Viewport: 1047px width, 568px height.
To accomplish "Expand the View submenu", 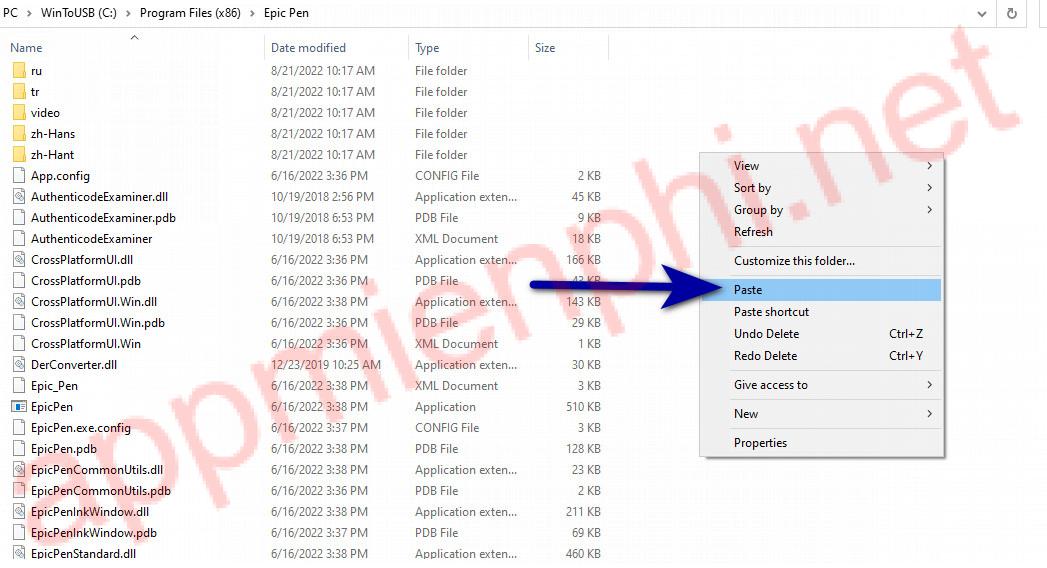I will pos(929,166).
